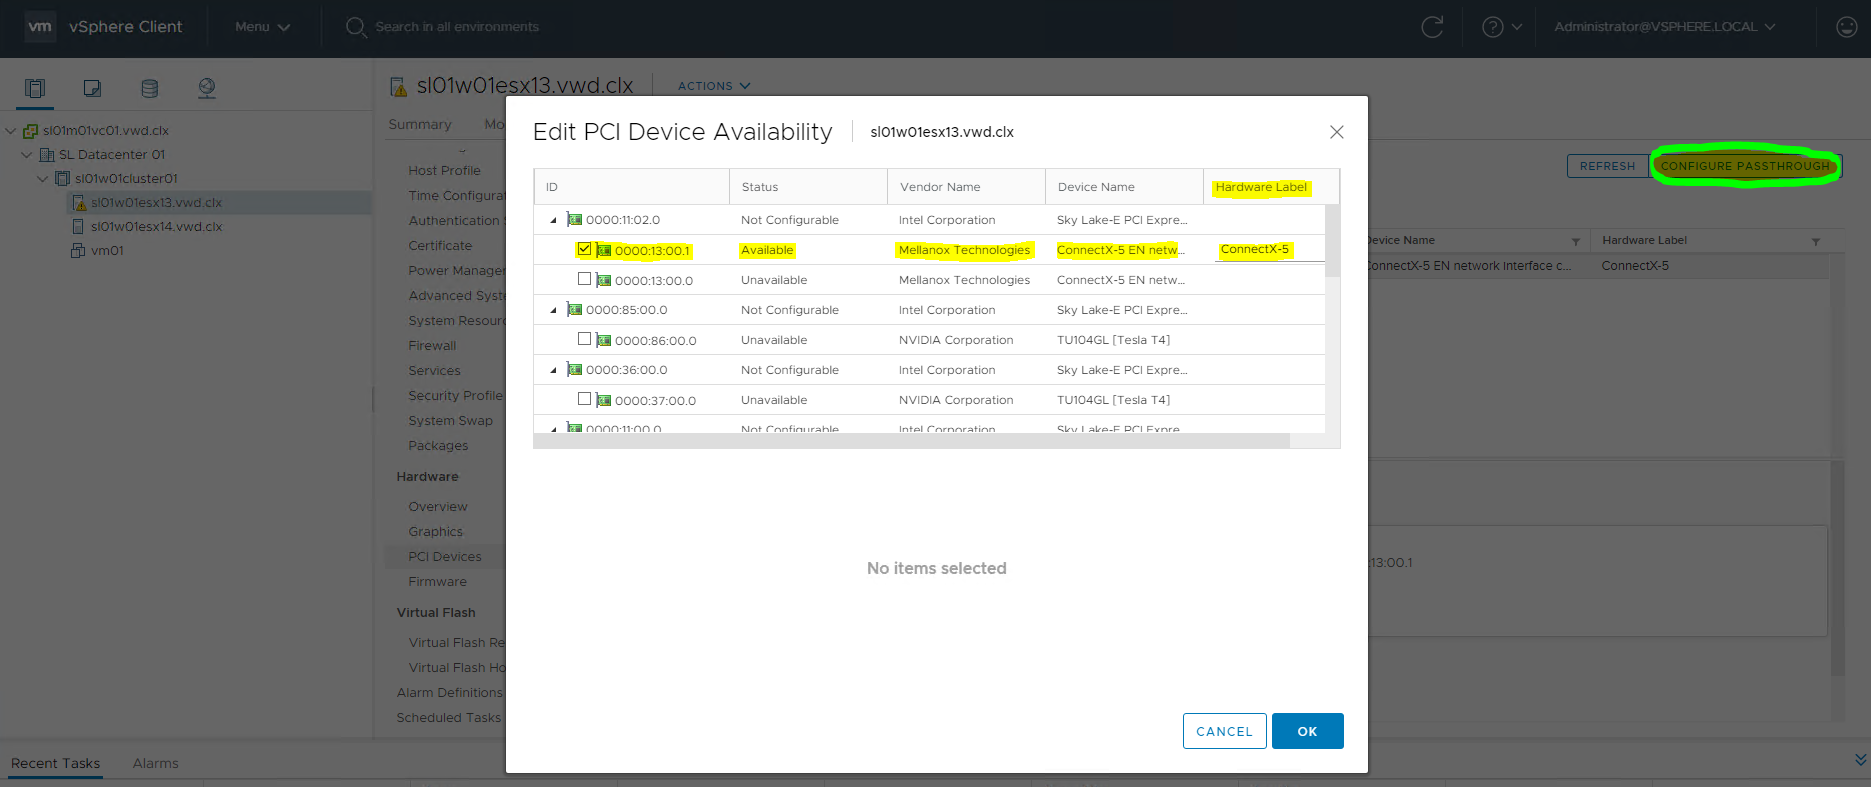Click OK to save PCI device availability
The image size is (1871, 787).
[x=1307, y=731]
